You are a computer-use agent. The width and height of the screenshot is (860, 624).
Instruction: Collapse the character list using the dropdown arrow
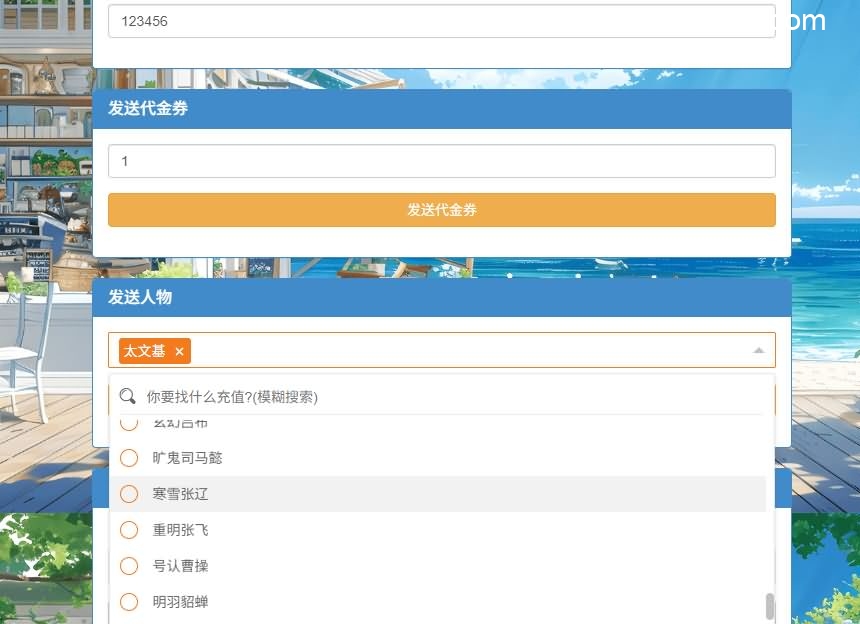pos(758,350)
